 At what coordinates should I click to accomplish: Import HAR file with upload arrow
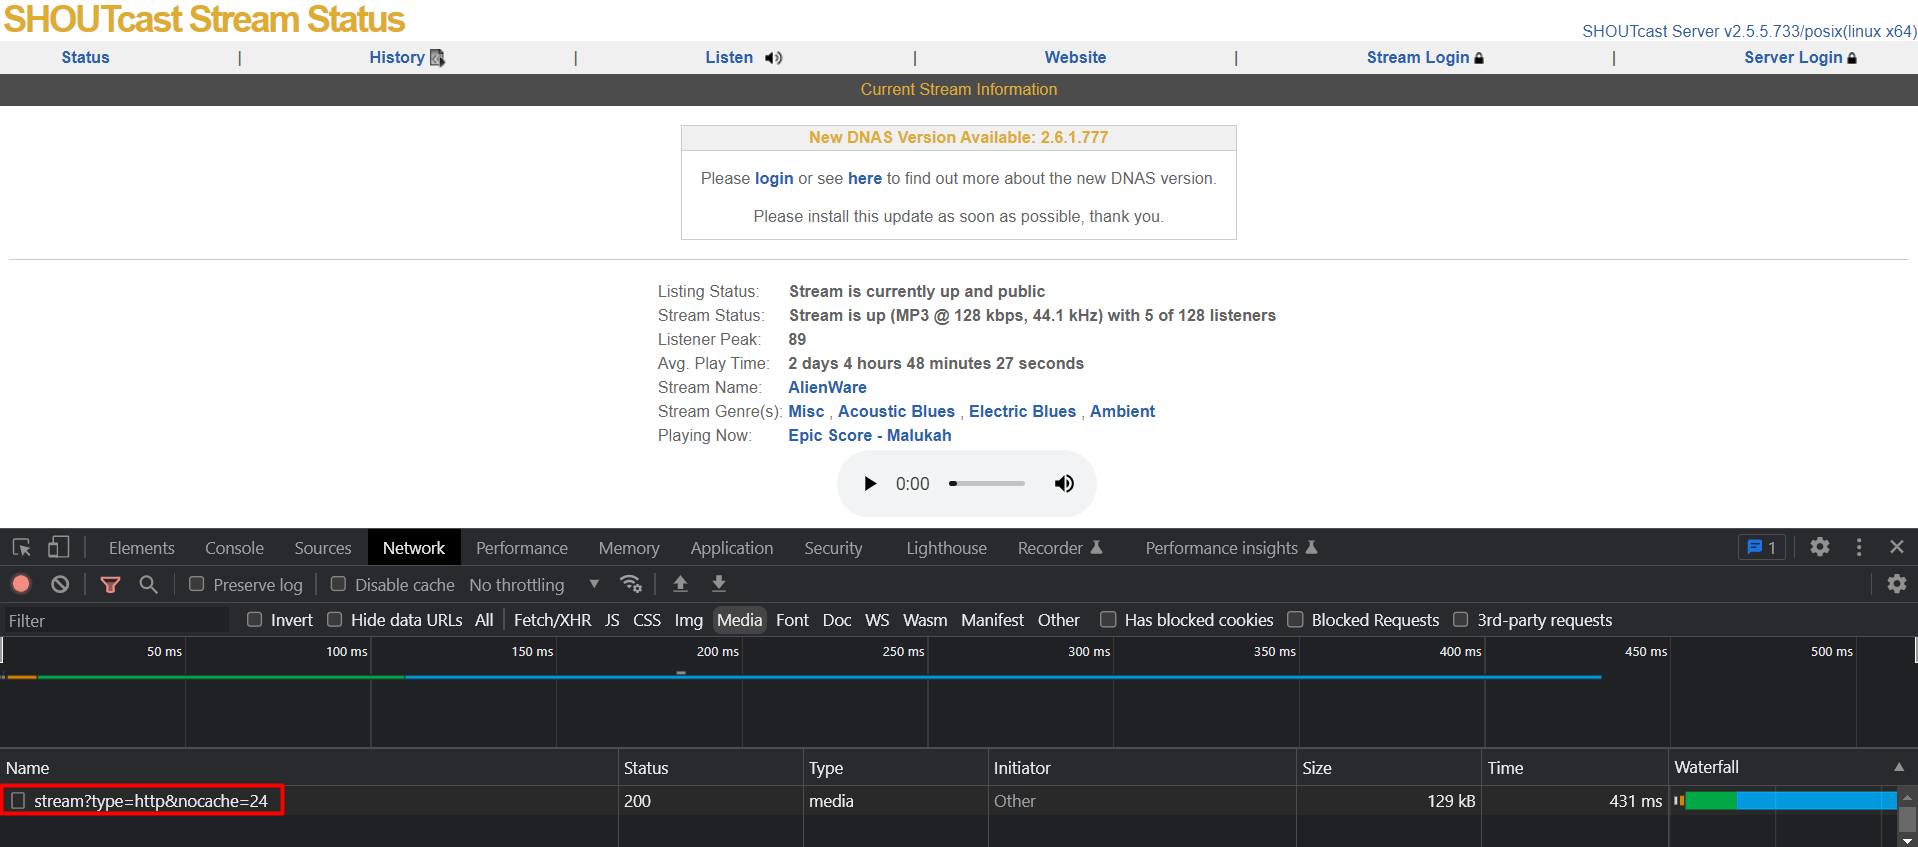(680, 584)
